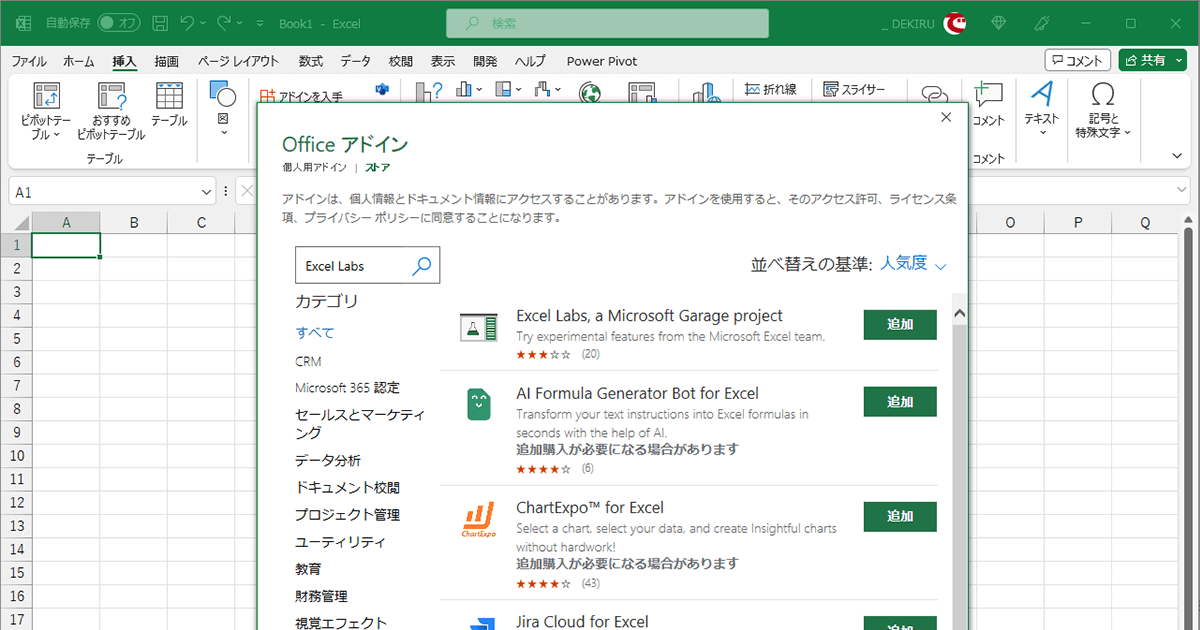Insert a hierarchy chart from ribbon
Screen dimensions: 1200x630
(x=507, y=90)
